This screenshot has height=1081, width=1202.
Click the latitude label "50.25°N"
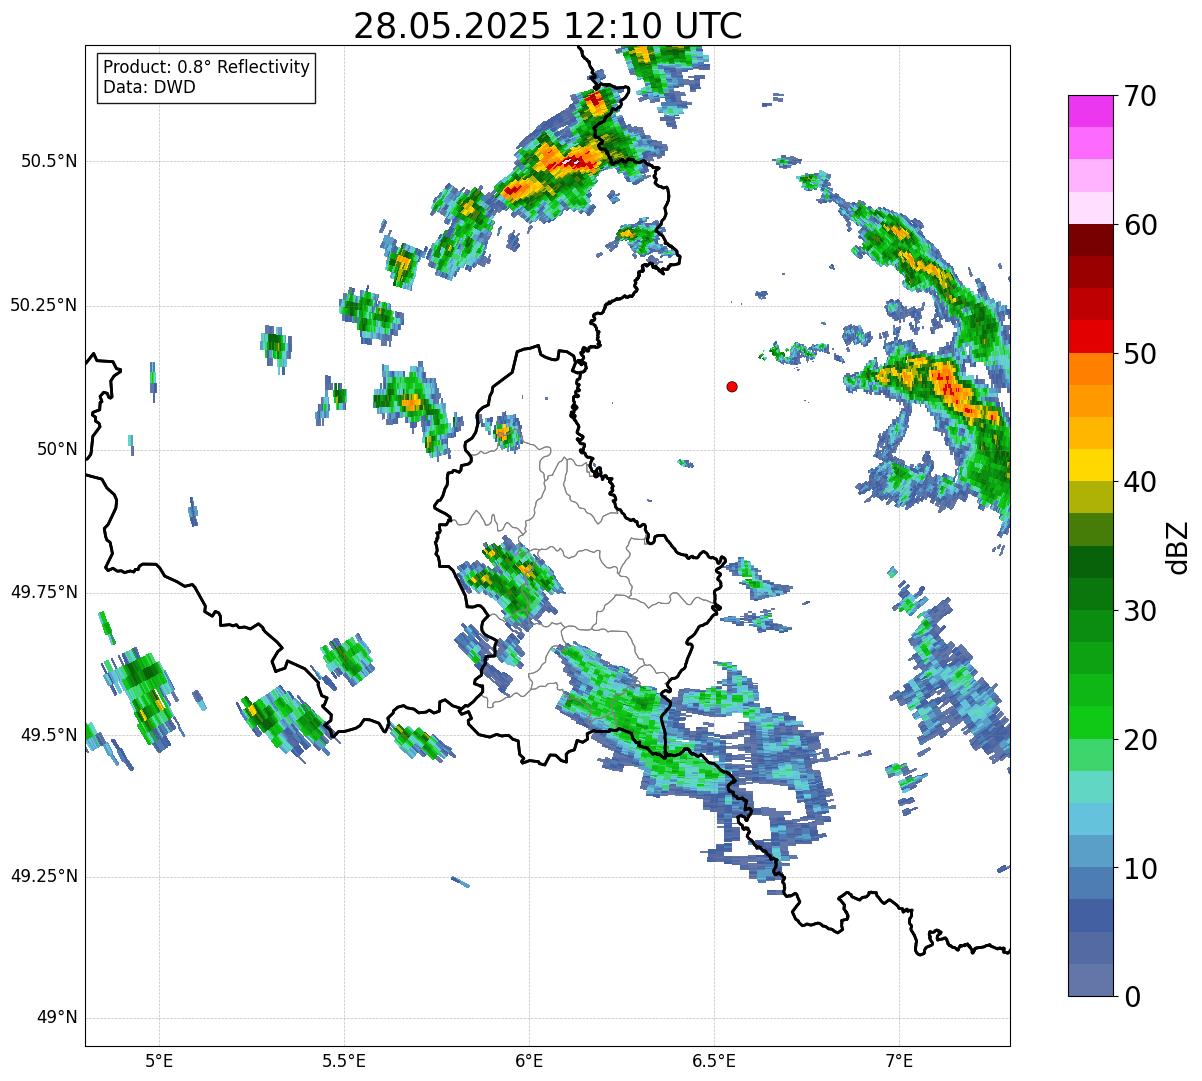click(x=44, y=305)
